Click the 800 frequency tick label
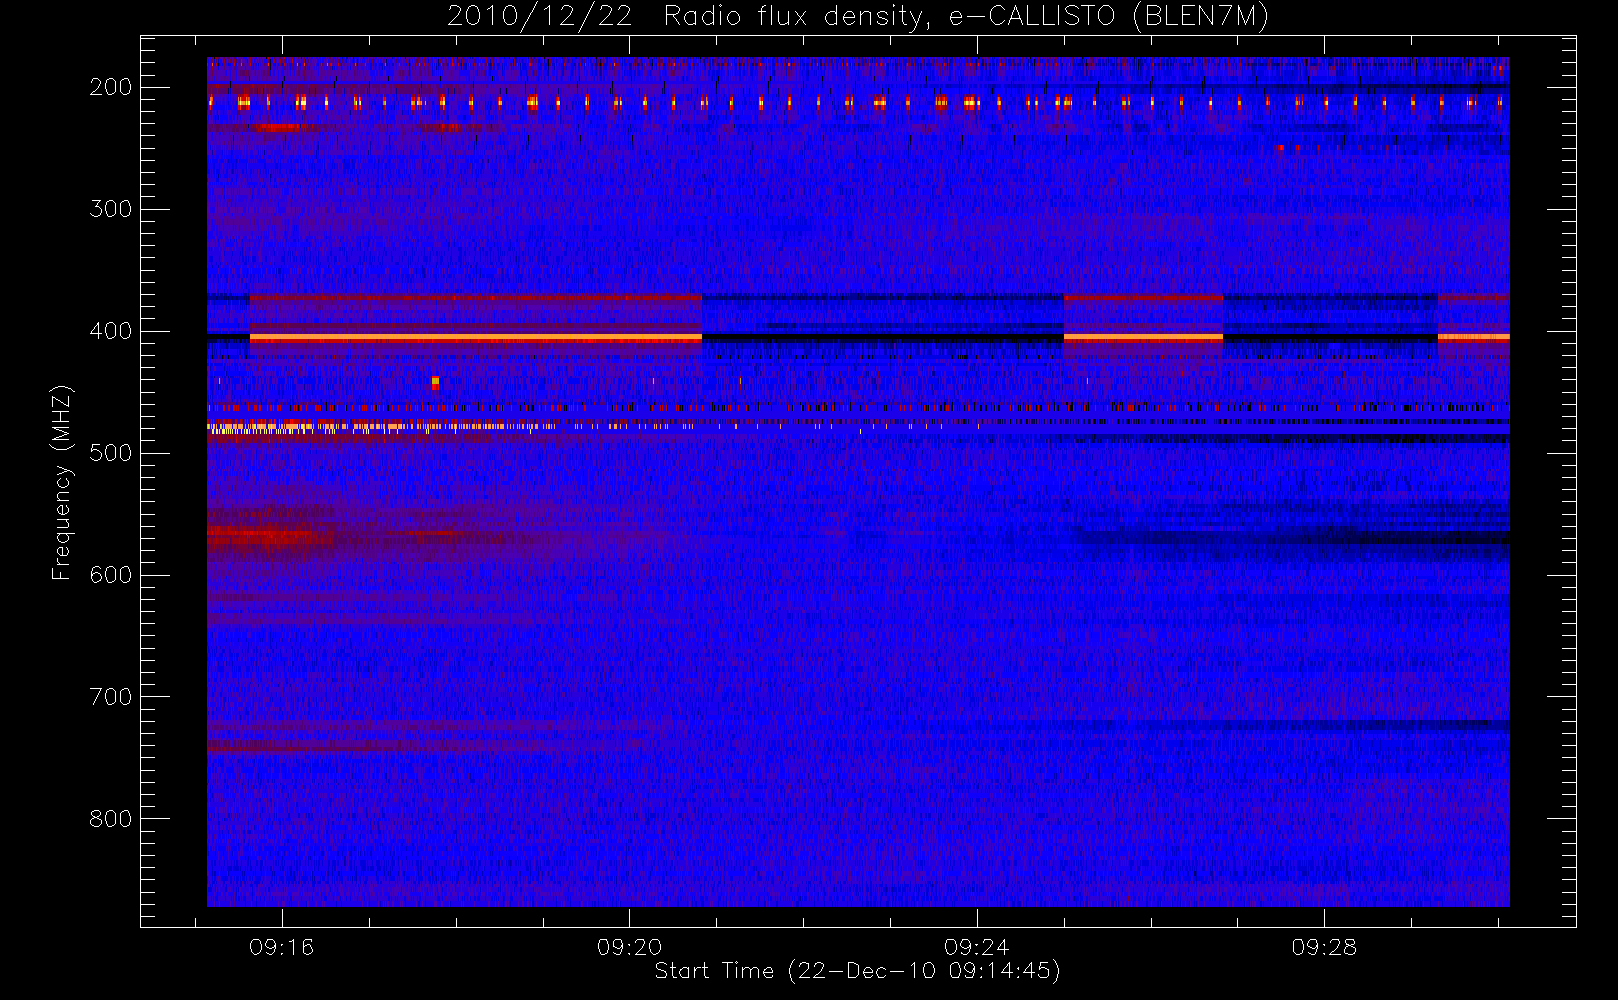1618x1000 pixels. point(110,819)
